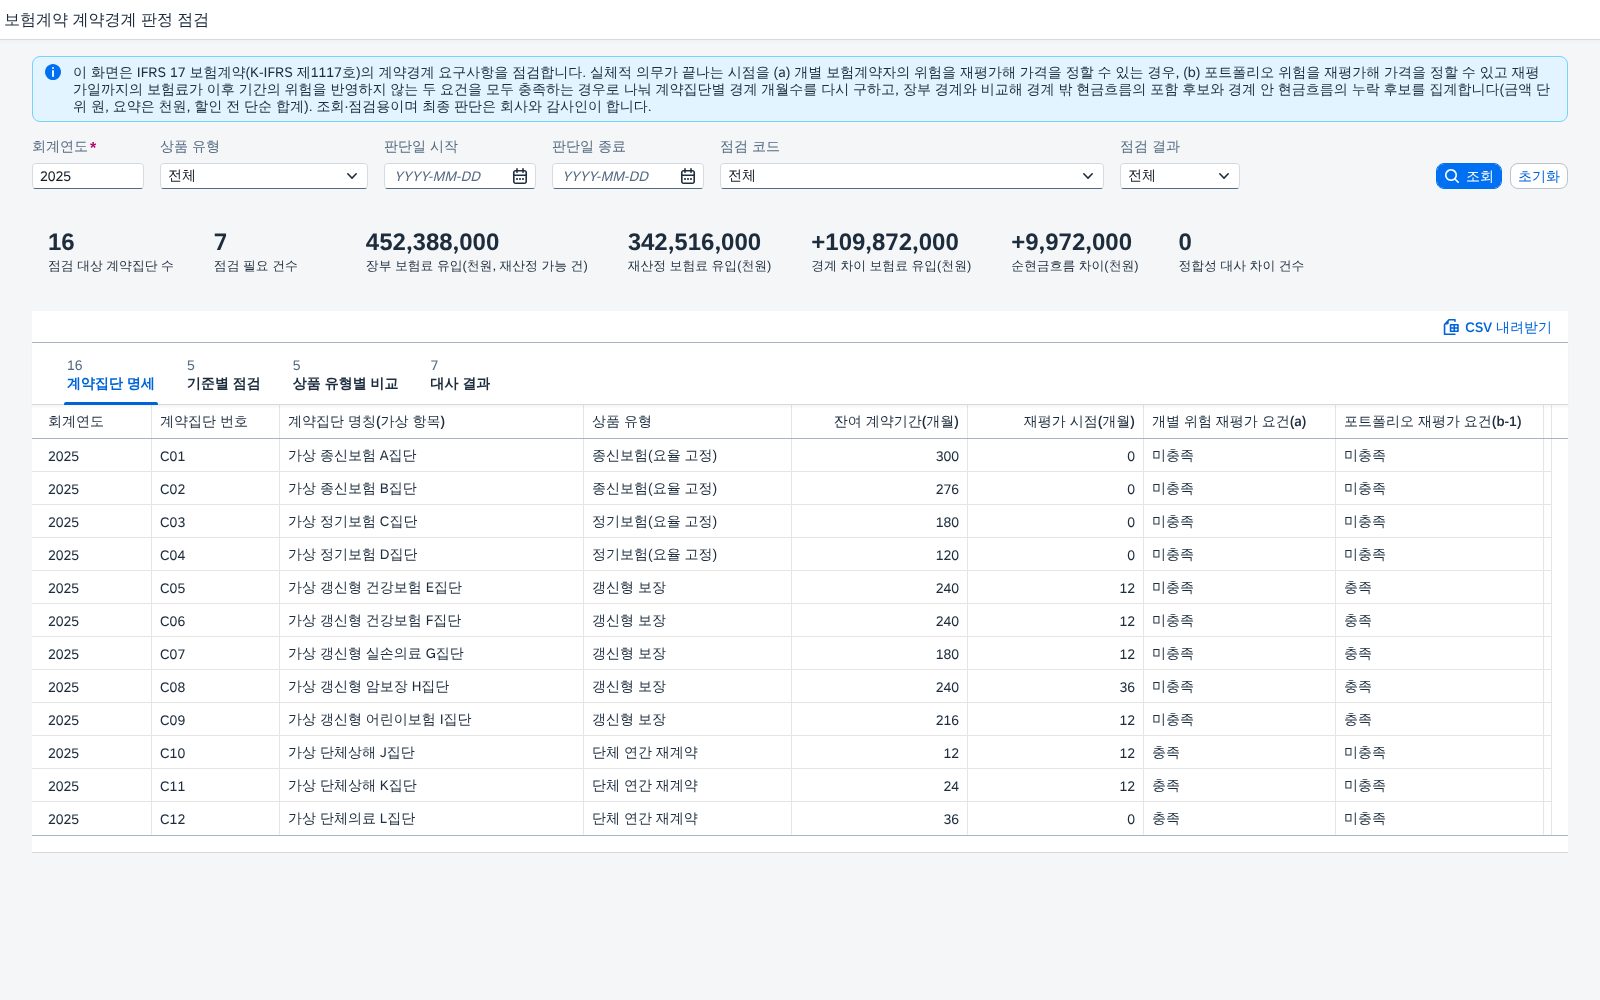Open calendar picker for 판단일 시작
Image resolution: width=1600 pixels, height=1000 pixels.
(520, 176)
